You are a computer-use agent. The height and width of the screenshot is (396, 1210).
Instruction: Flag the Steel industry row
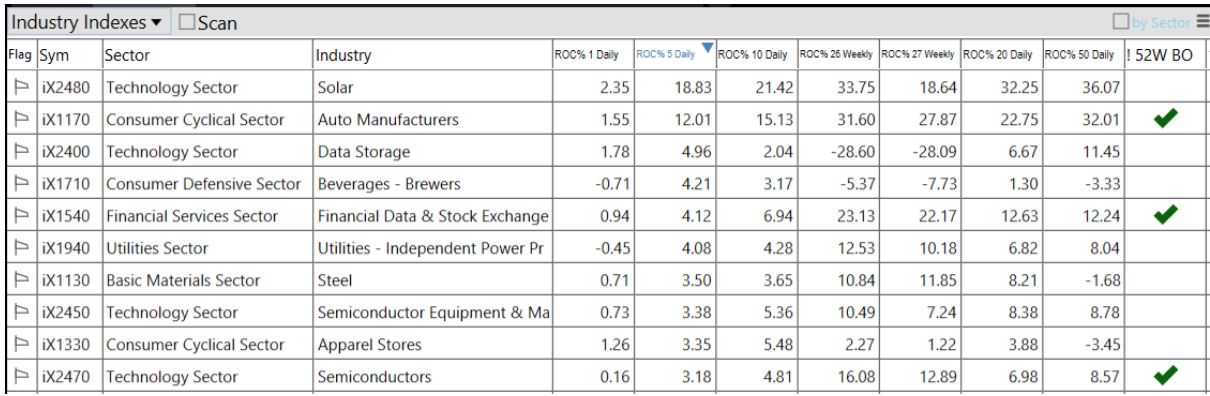[20, 281]
